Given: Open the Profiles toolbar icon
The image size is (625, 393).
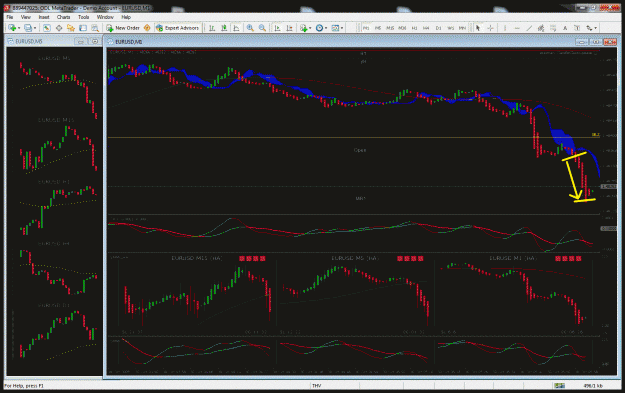Looking at the screenshot, I should pyautogui.click(x=28, y=28).
